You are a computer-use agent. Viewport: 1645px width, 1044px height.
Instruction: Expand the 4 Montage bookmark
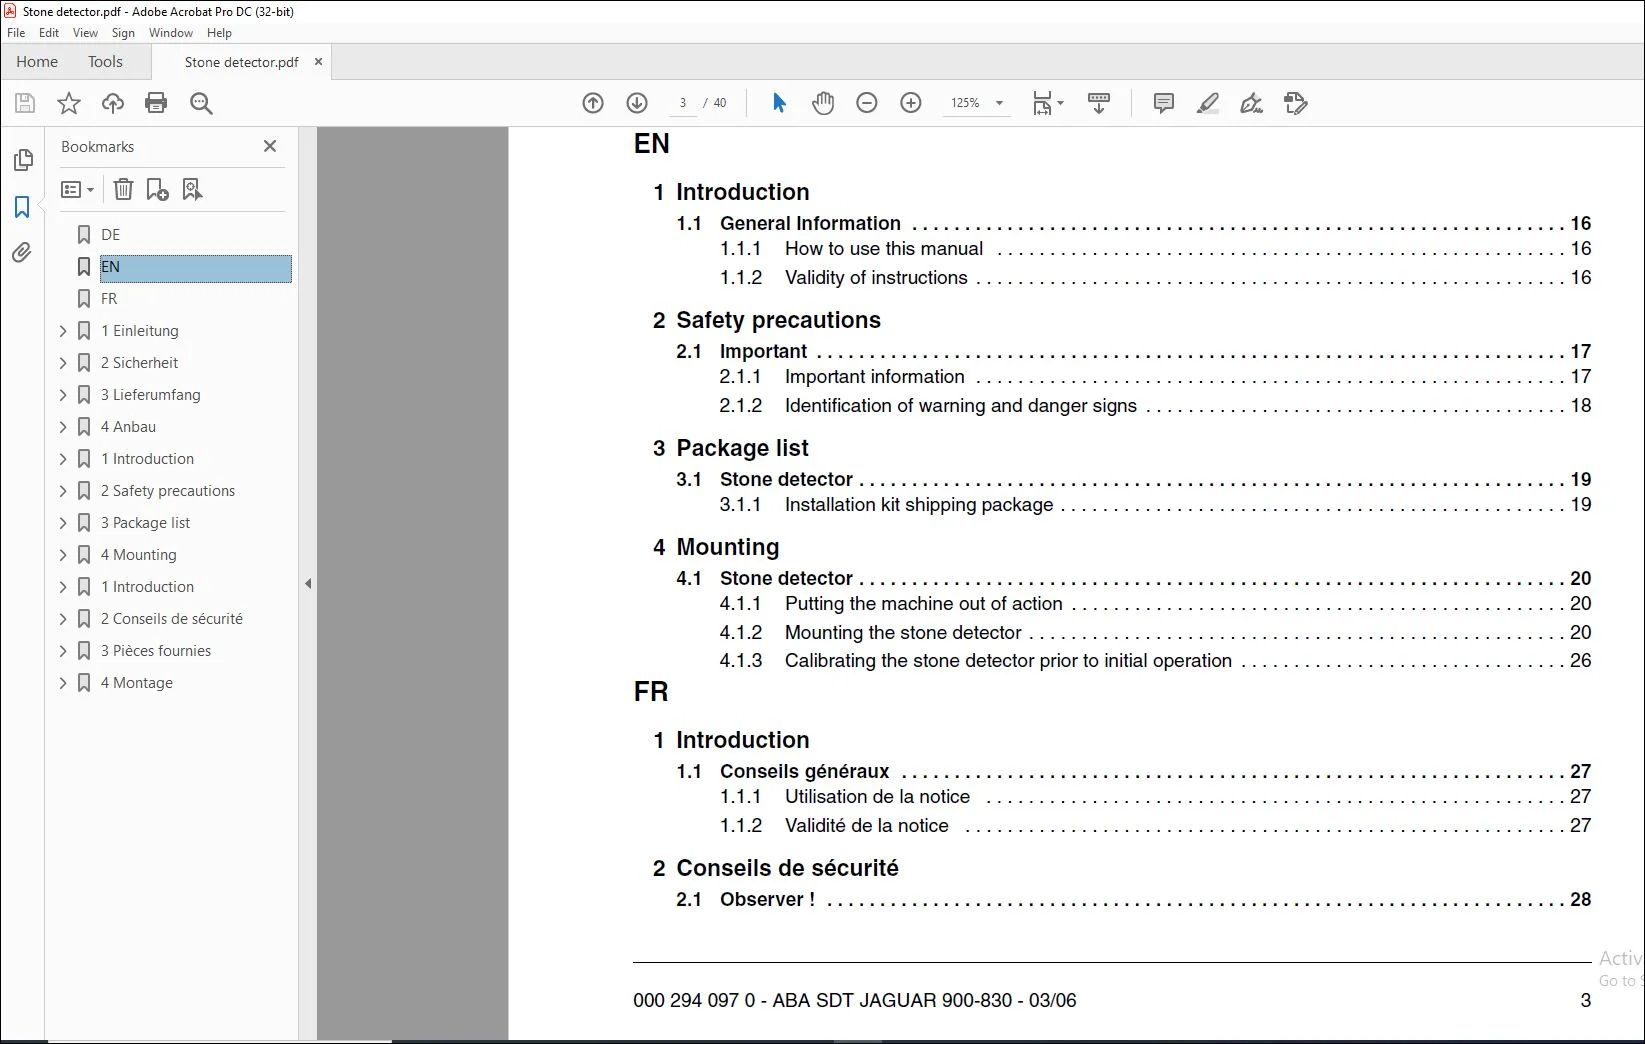[x=63, y=683]
